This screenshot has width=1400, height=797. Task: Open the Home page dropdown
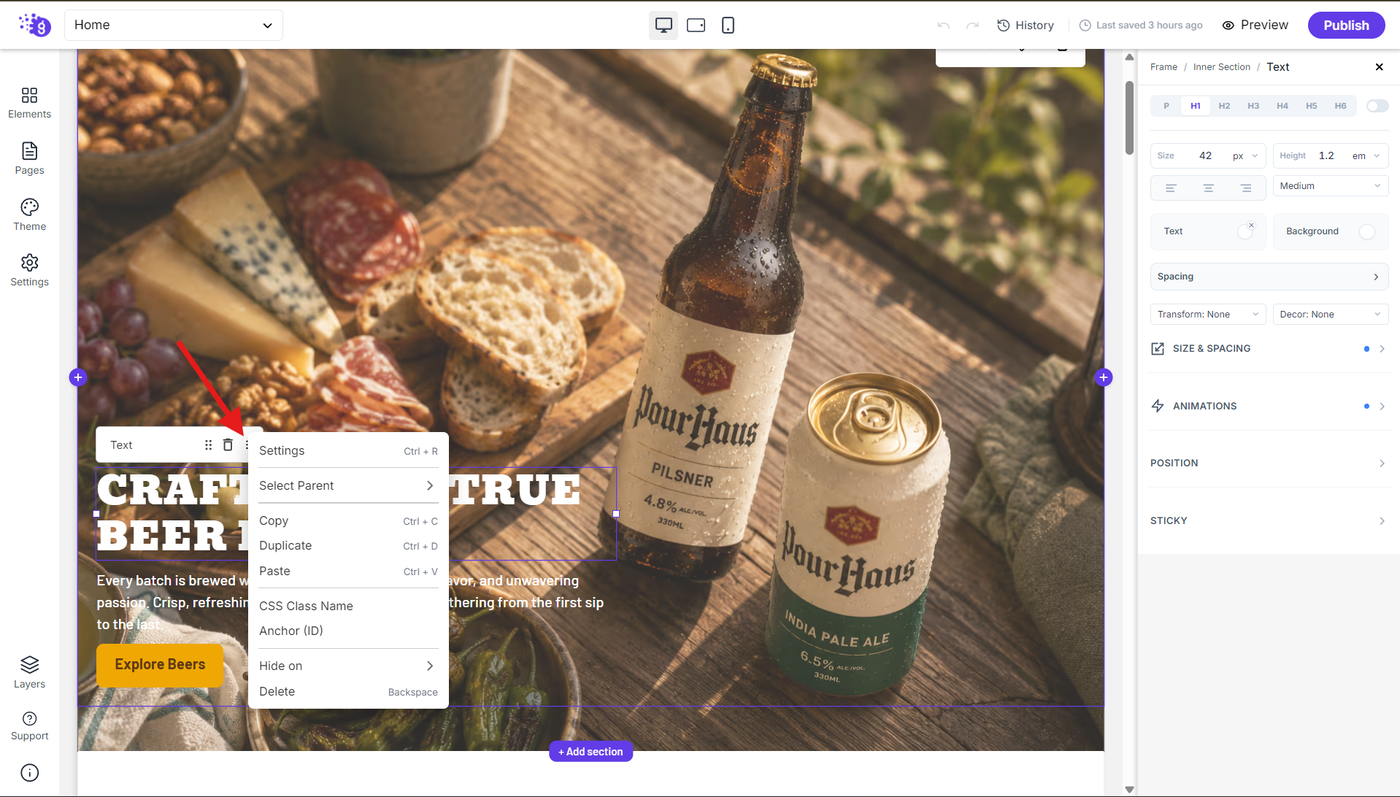click(x=173, y=25)
